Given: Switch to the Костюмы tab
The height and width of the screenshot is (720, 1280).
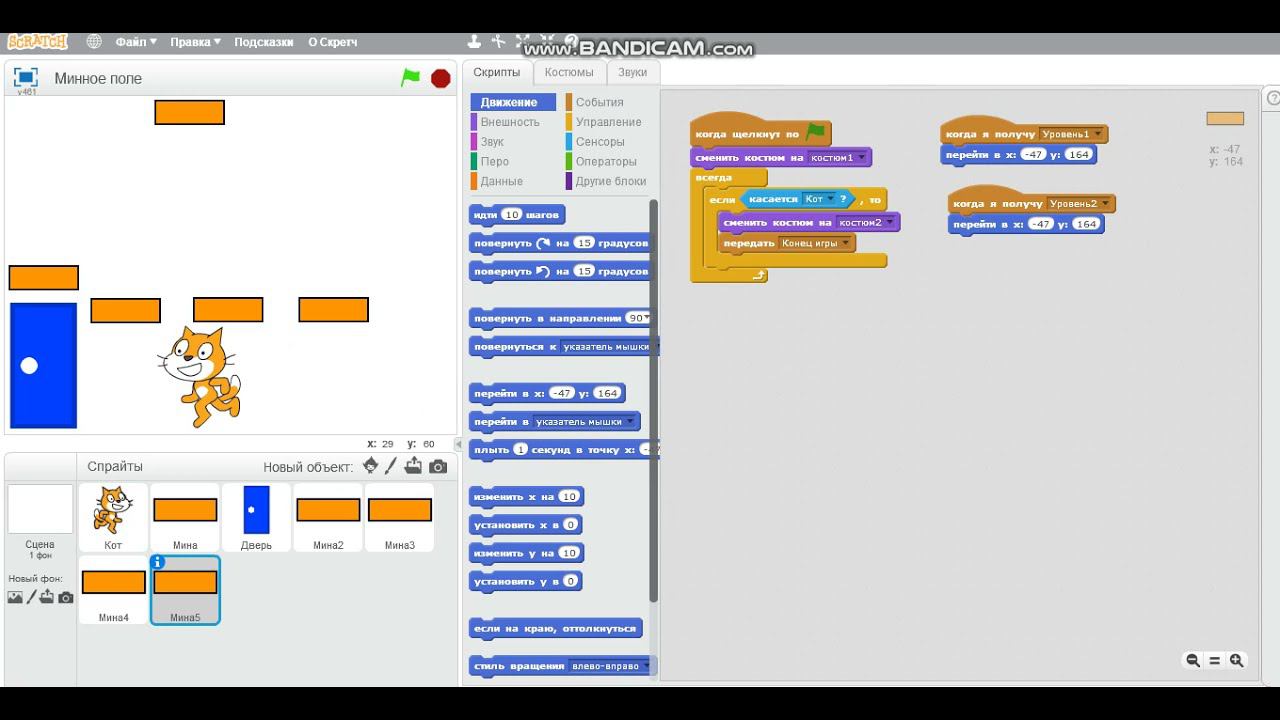Looking at the screenshot, I should coord(569,72).
